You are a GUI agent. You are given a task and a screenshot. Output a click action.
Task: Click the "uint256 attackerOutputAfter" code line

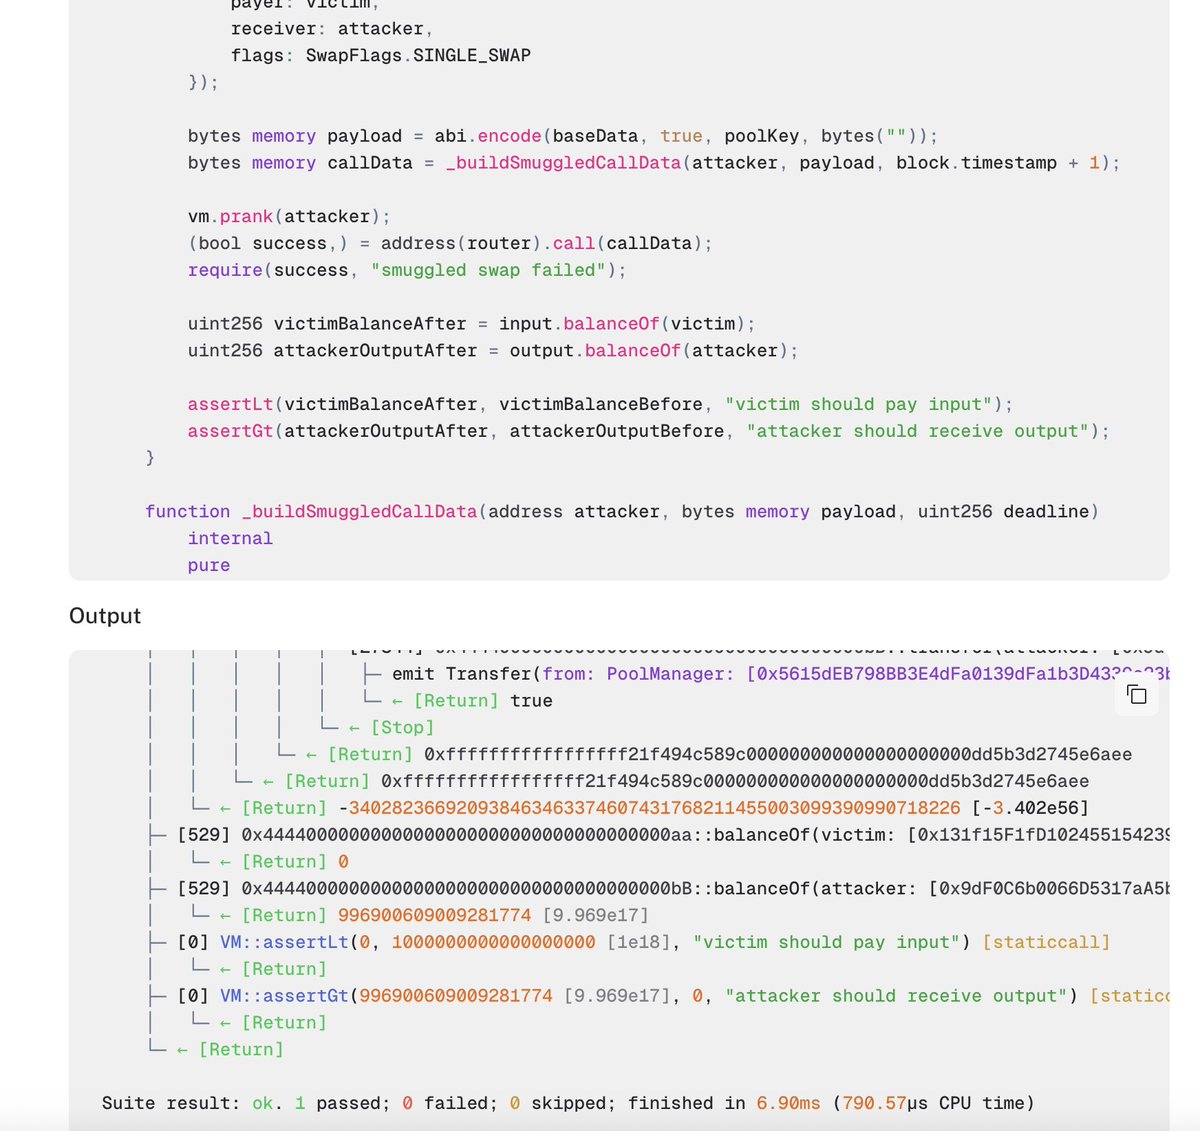click(493, 351)
